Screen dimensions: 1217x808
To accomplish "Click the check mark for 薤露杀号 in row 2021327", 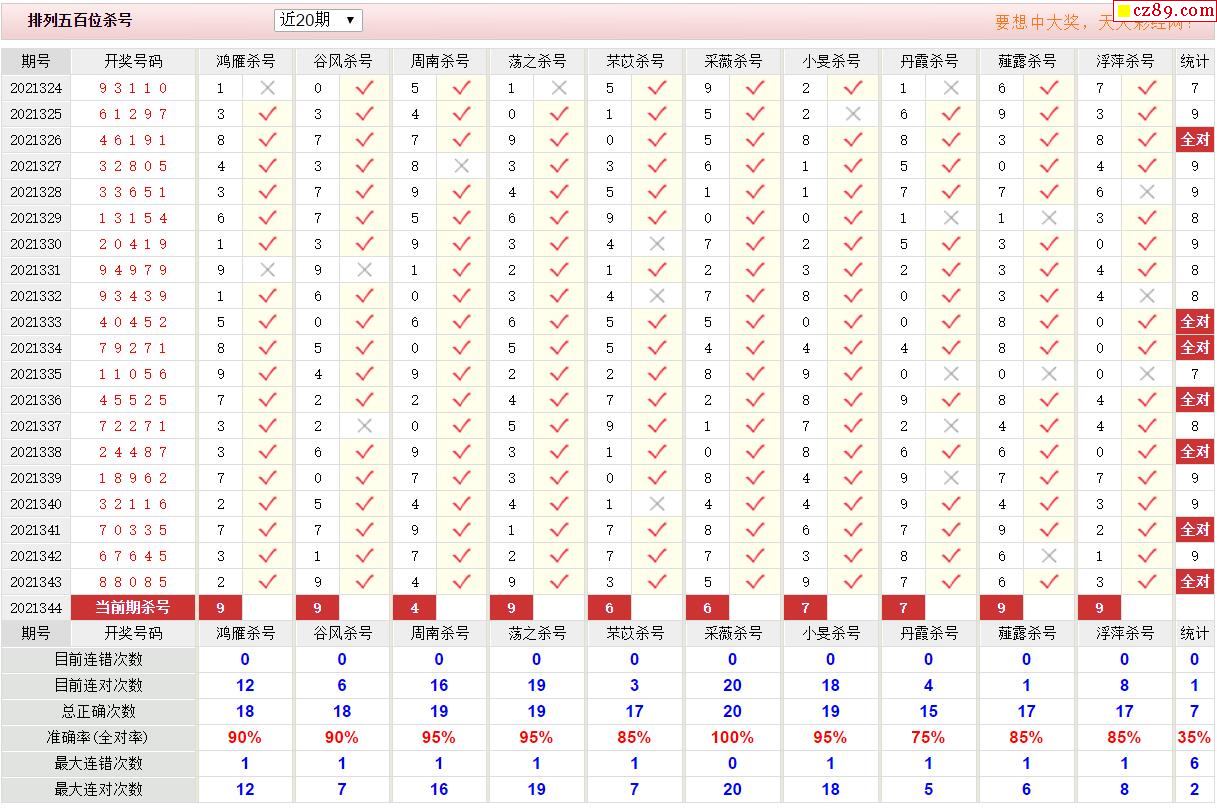I will point(1049,166).
